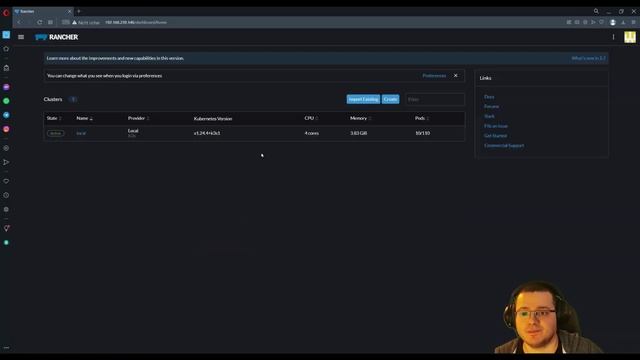This screenshot has height=360, width=640.
Task: Go back in browser history
Action: pos(19,22)
